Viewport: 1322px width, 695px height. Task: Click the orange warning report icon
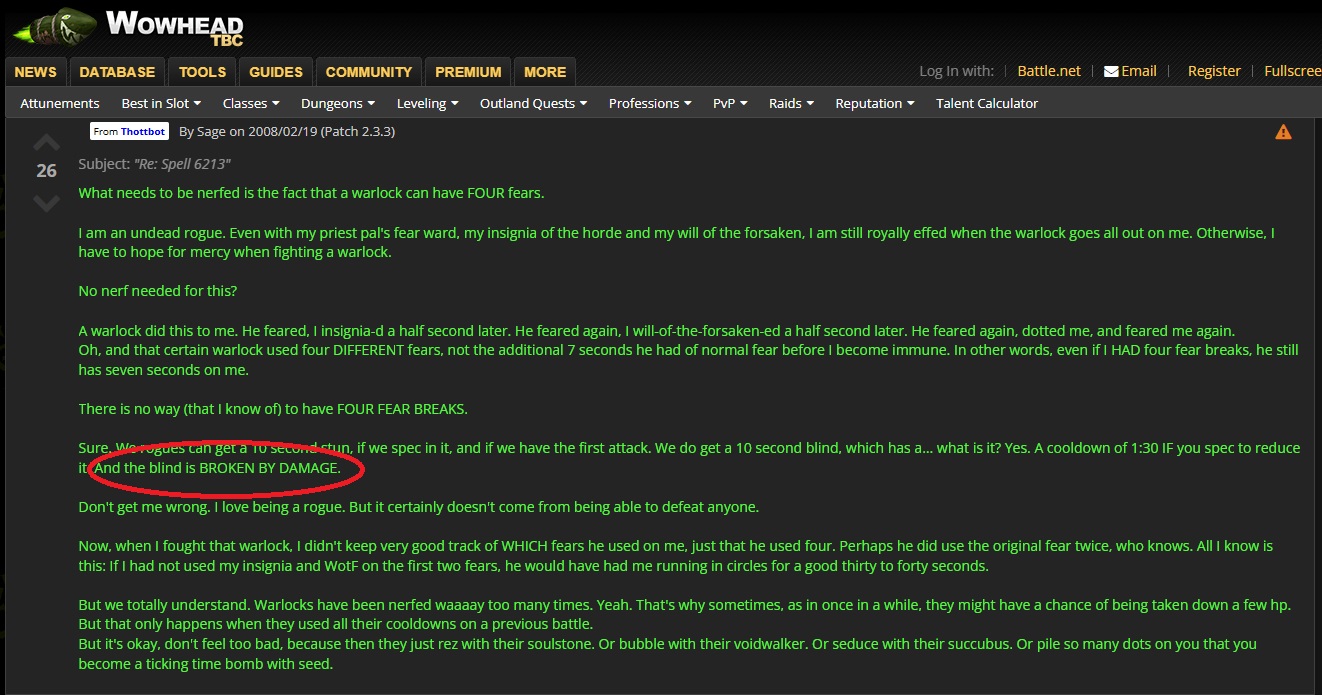coord(1283,132)
